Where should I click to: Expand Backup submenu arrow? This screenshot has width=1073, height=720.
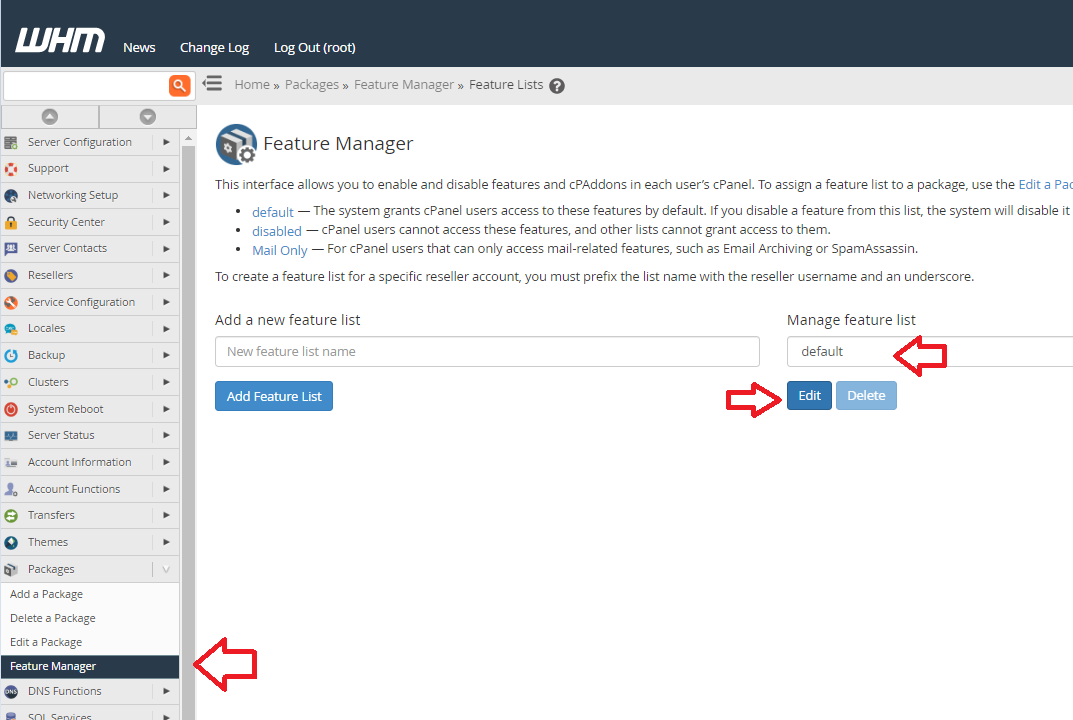tap(166, 356)
